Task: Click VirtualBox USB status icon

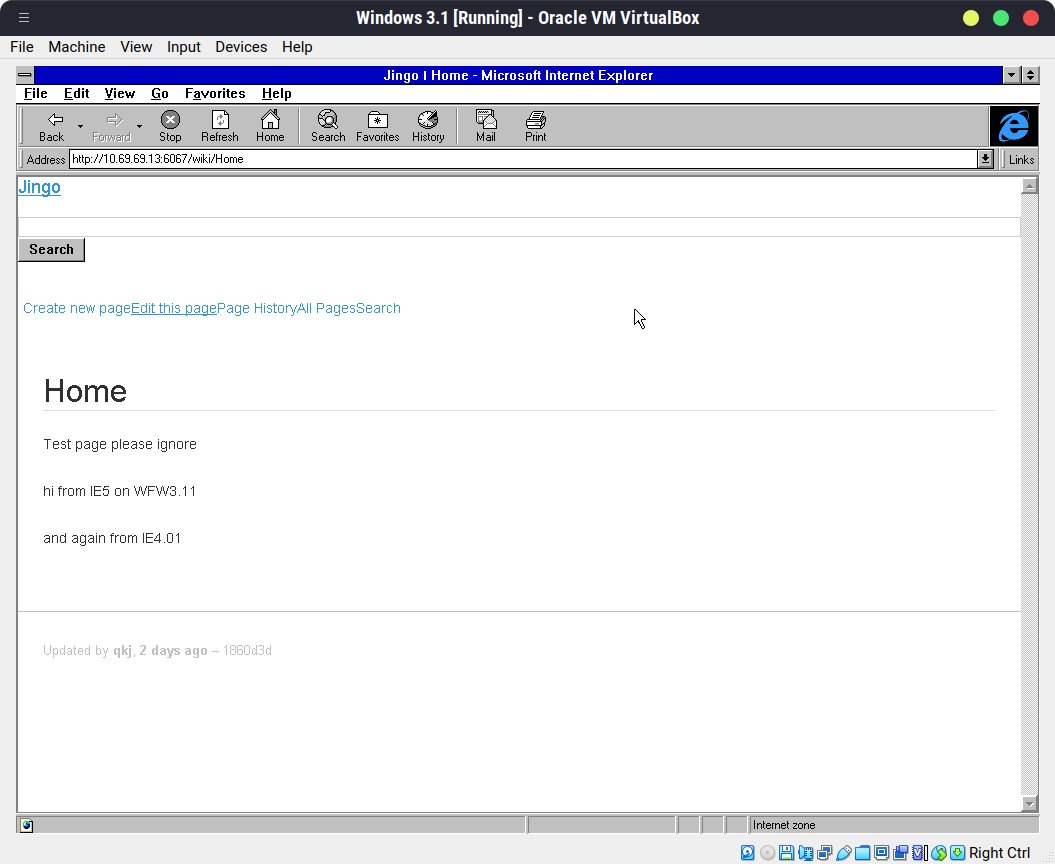Action: [x=843, y=853]
